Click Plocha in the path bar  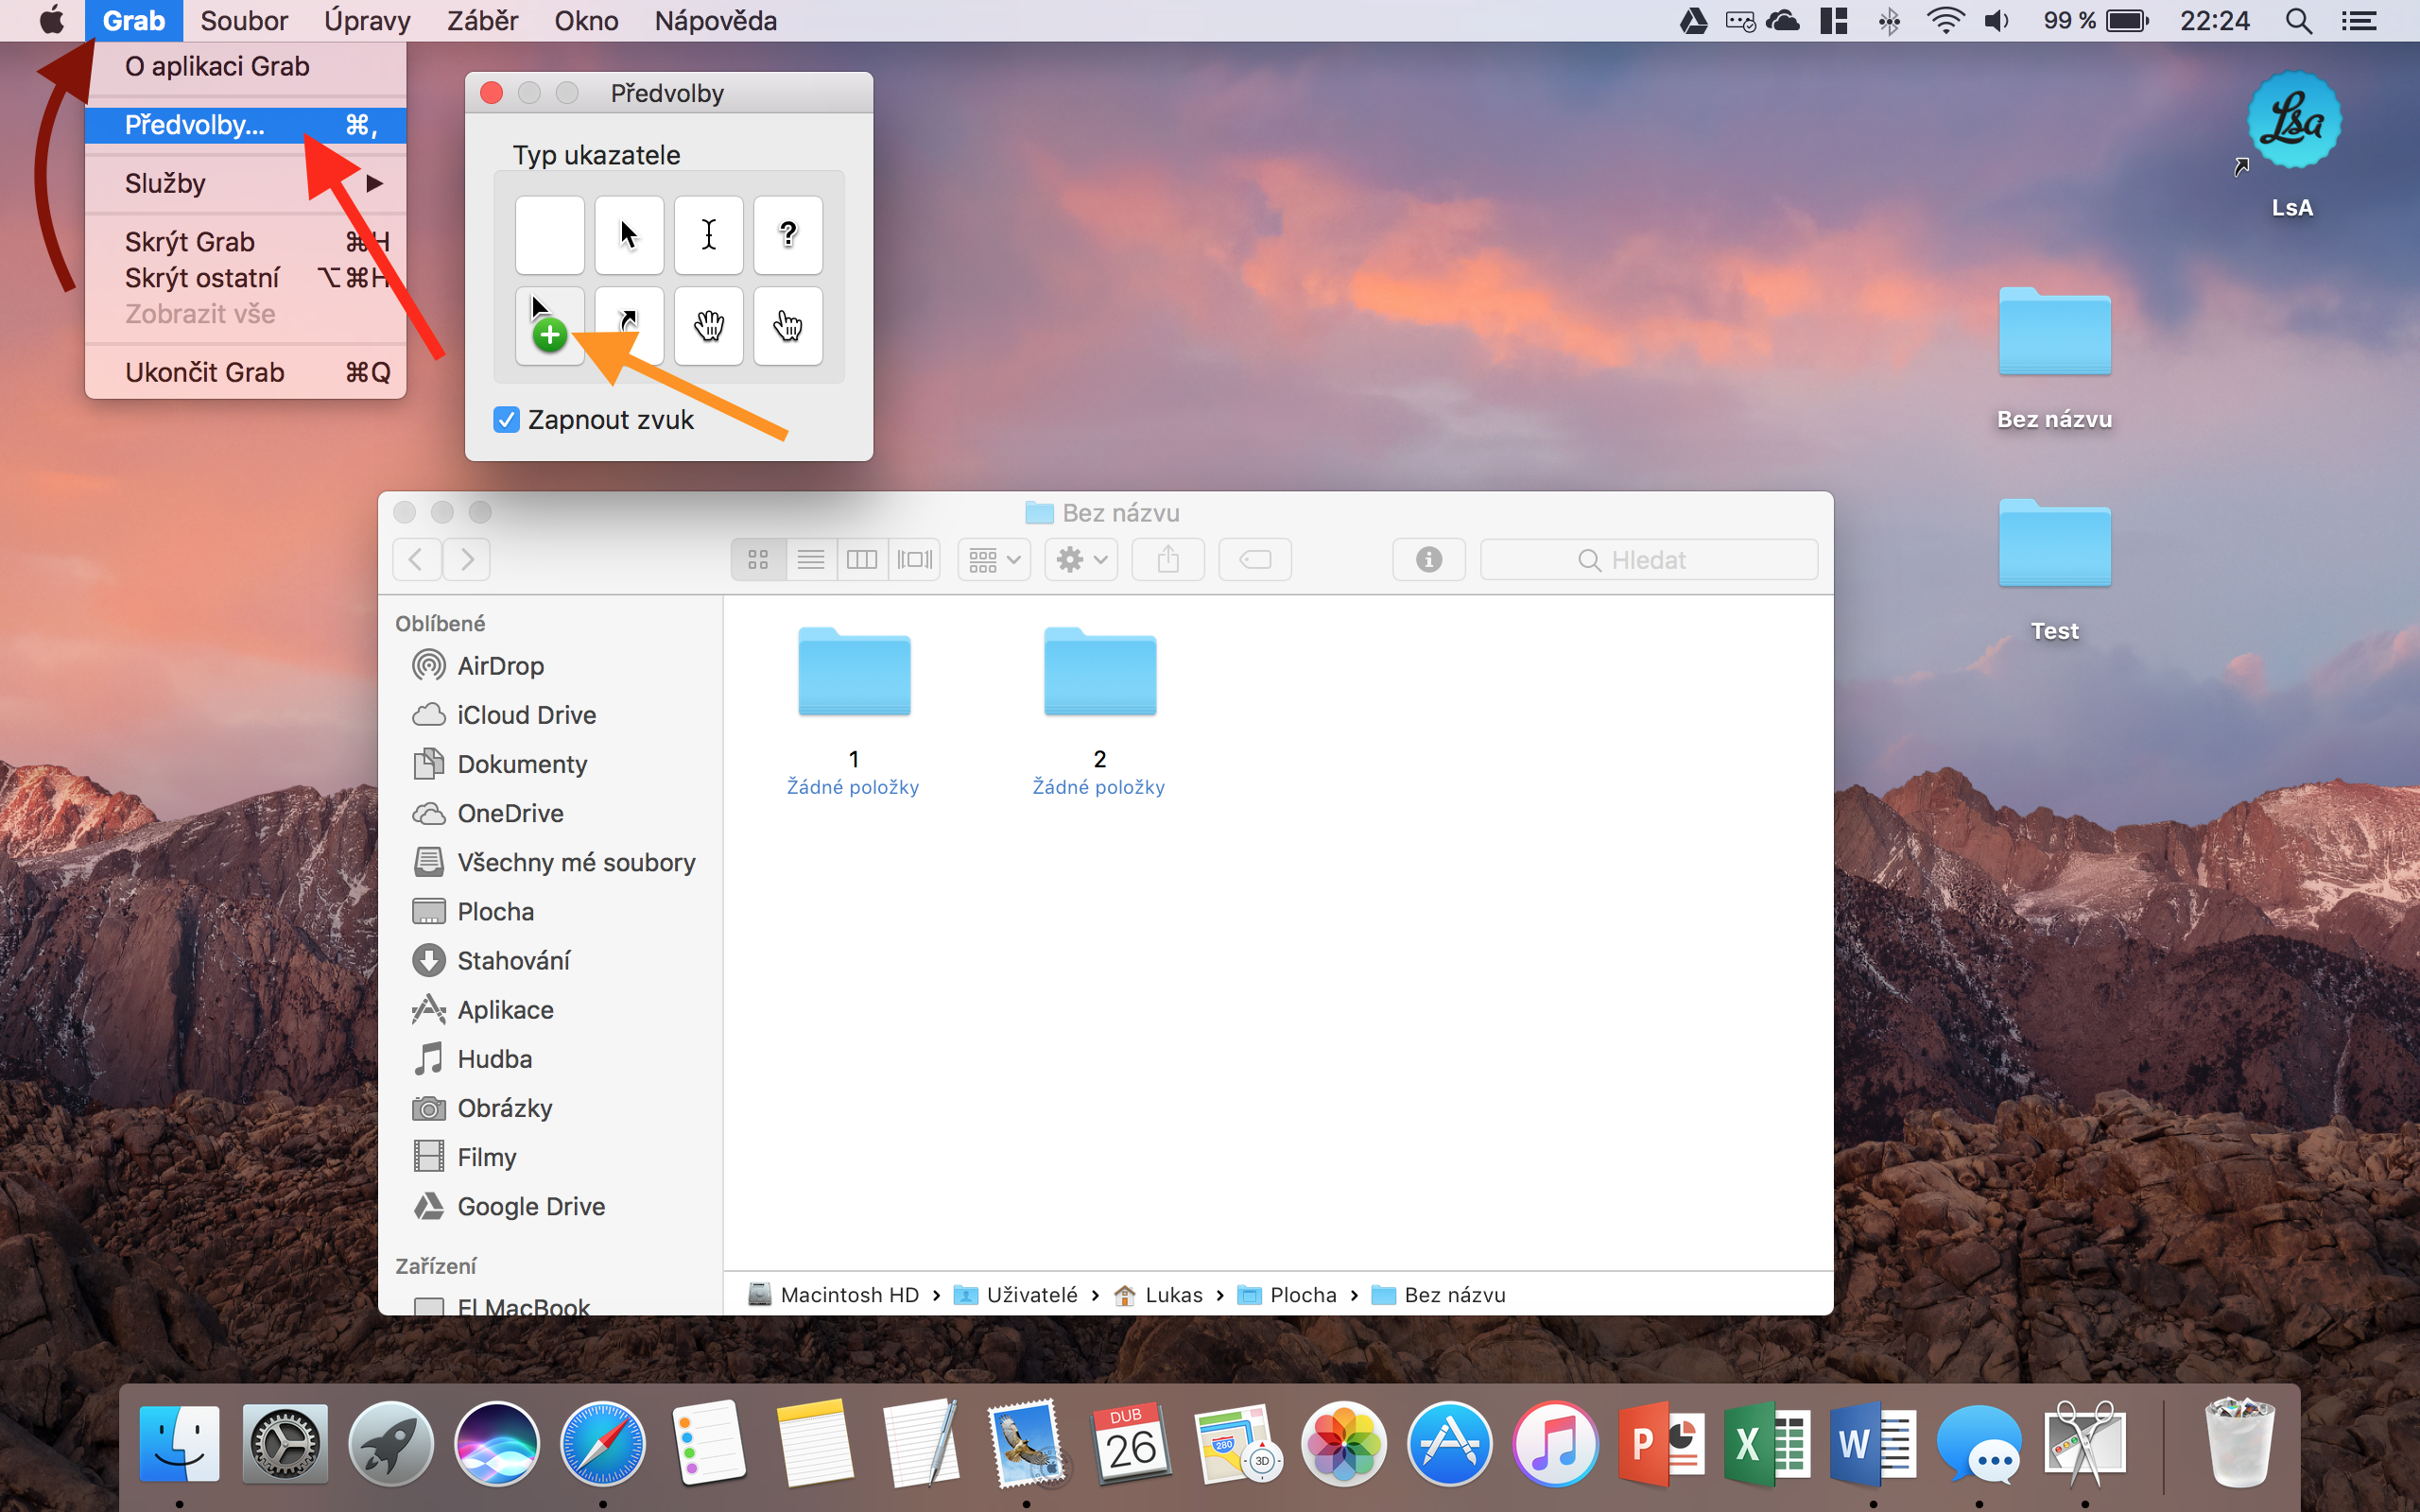(1301, 1295)
